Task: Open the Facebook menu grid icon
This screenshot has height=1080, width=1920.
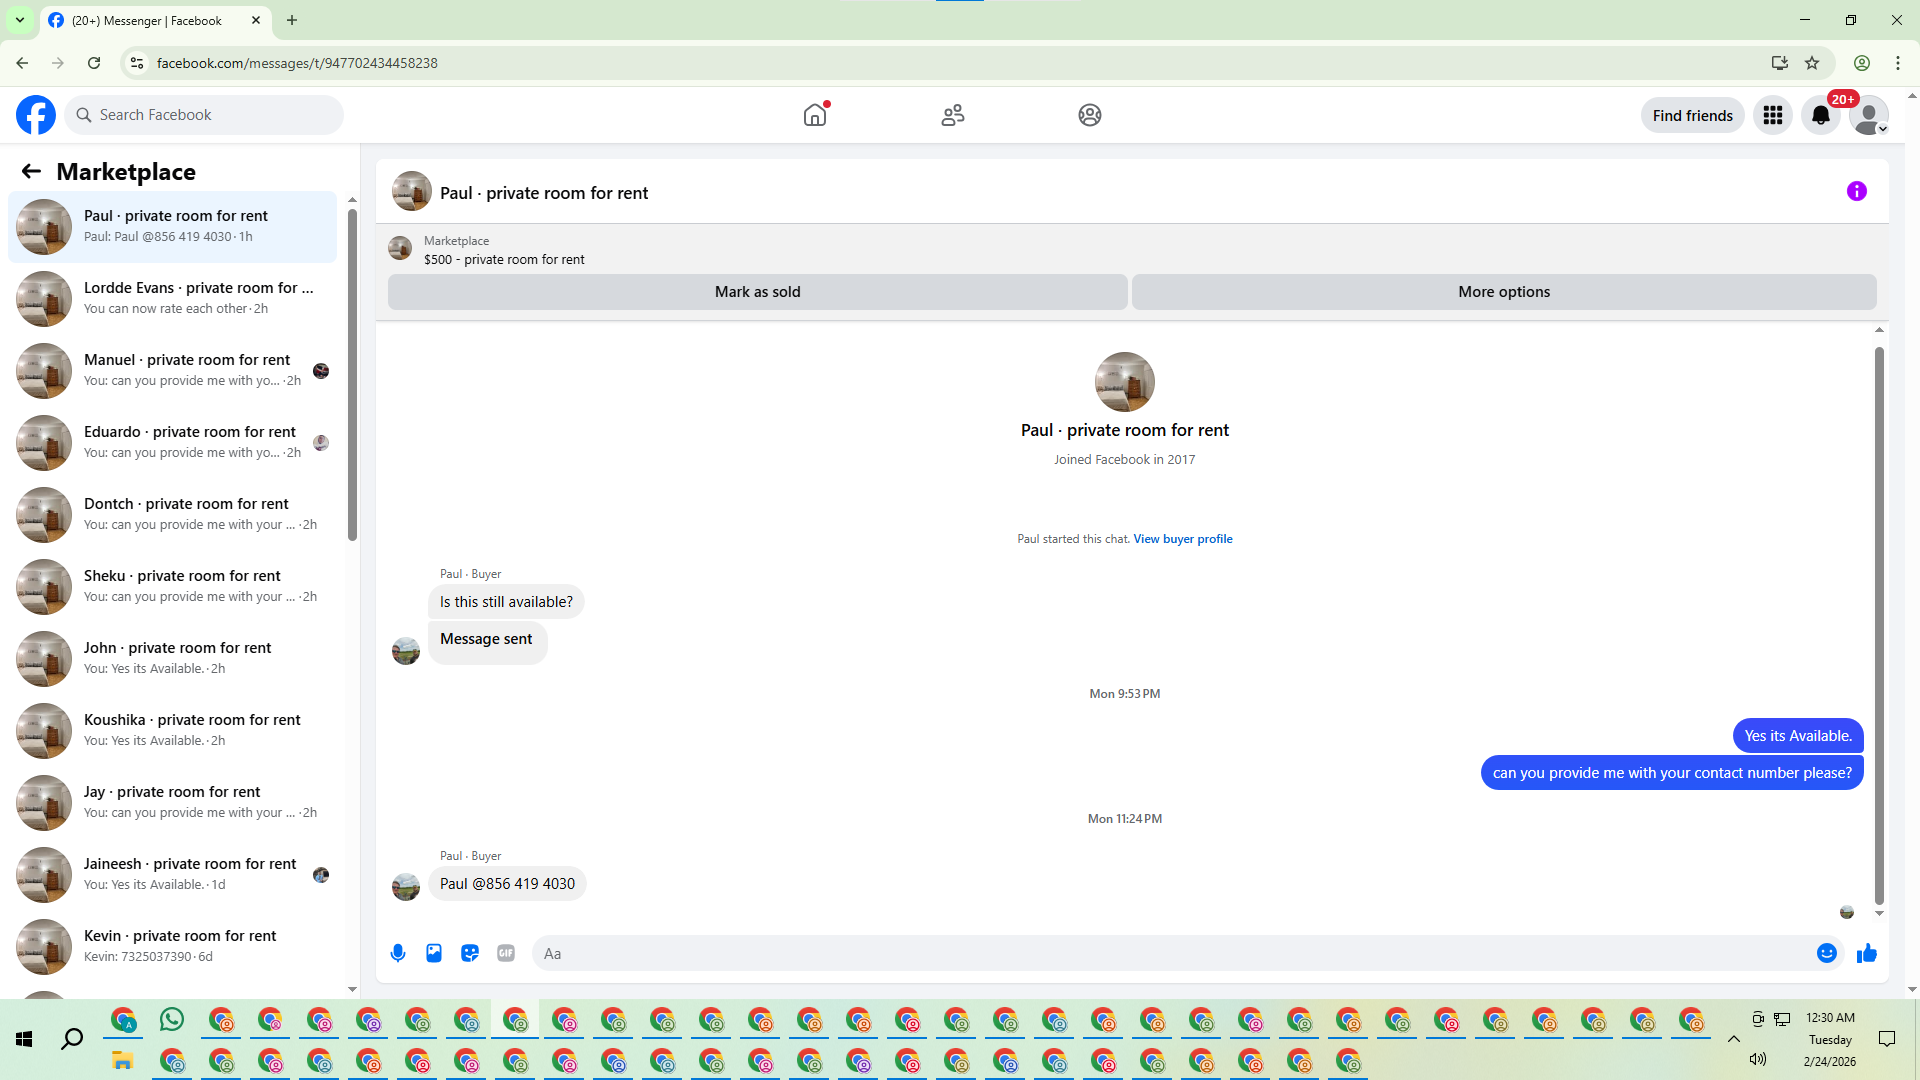Action: (x=1772, y=115)
